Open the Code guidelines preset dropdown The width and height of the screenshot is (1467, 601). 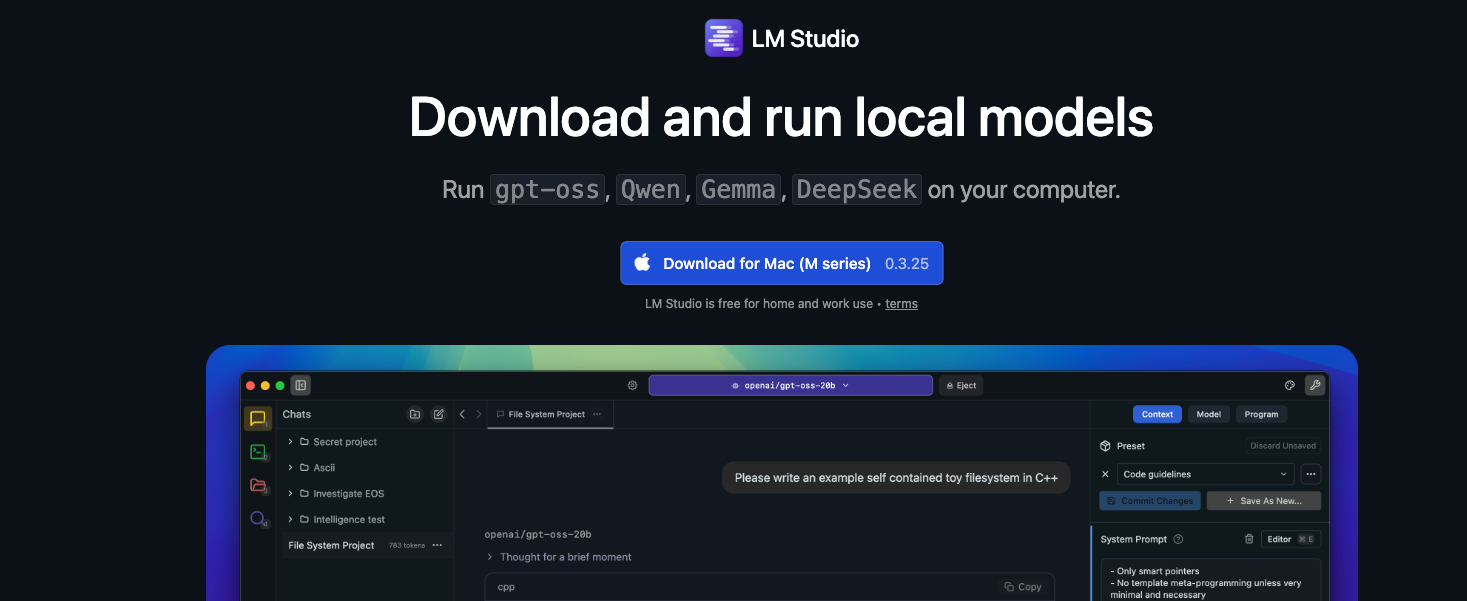click(1205, 474)
